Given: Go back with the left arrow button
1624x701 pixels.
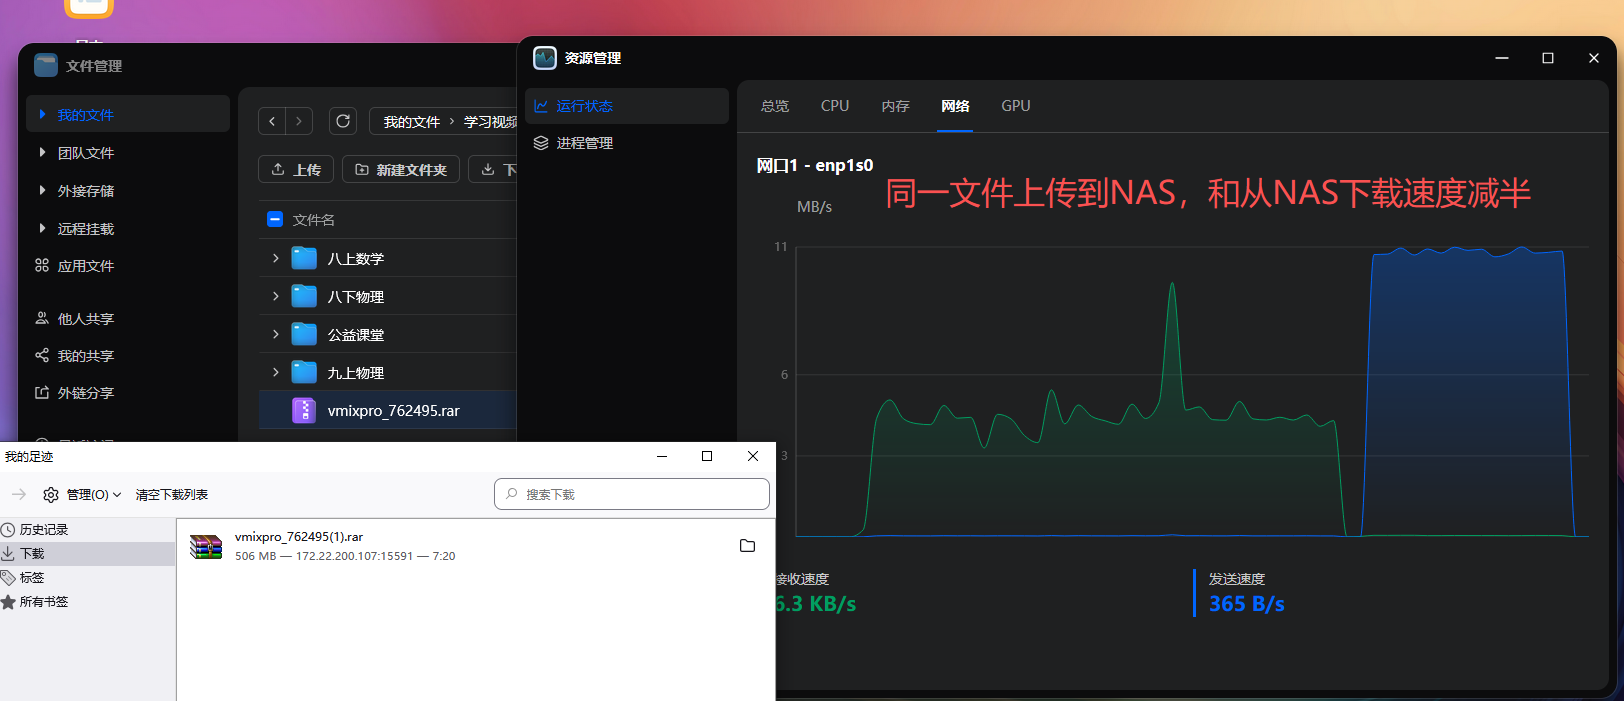Looking at the screenshot, I should click(x=272, y=121).
